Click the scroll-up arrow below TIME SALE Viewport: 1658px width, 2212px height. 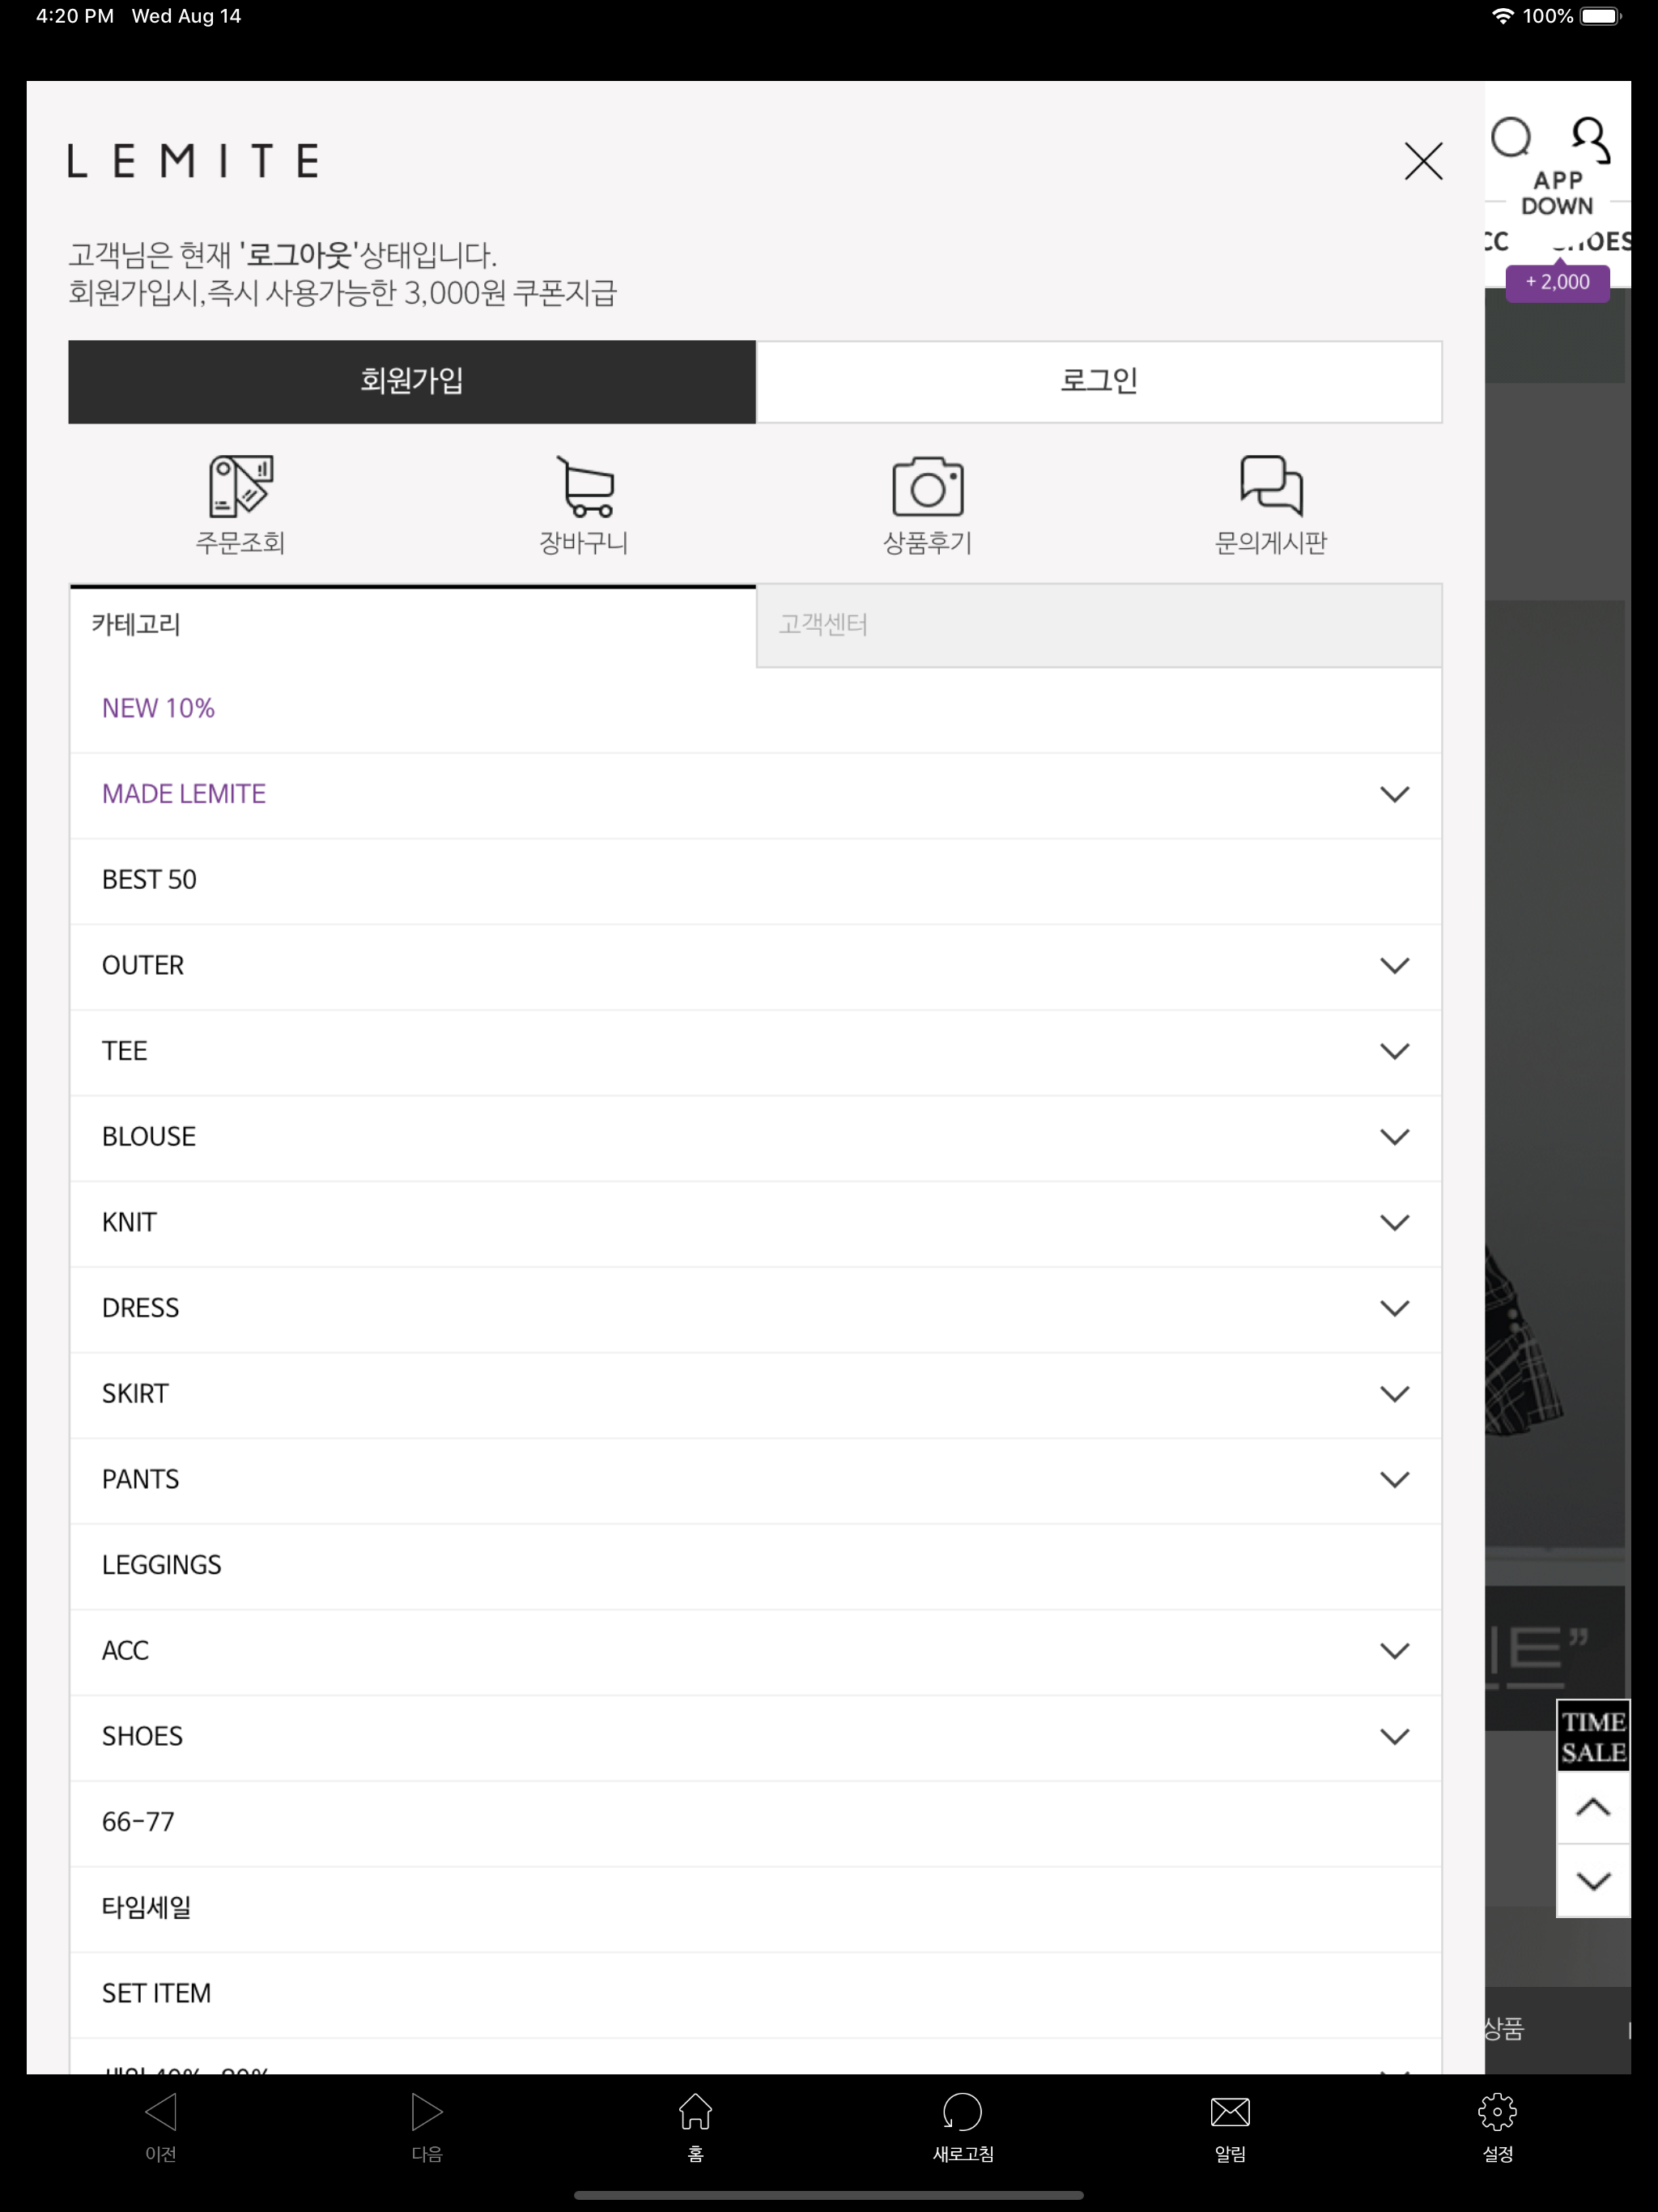(x=1593, y=1808)
